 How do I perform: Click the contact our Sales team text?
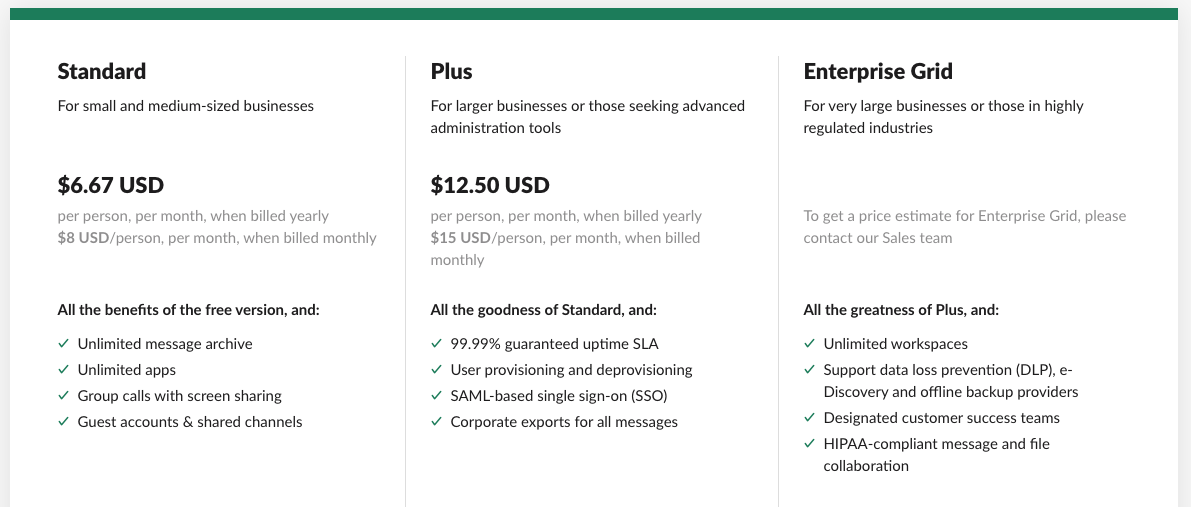[x=878, y=238]
